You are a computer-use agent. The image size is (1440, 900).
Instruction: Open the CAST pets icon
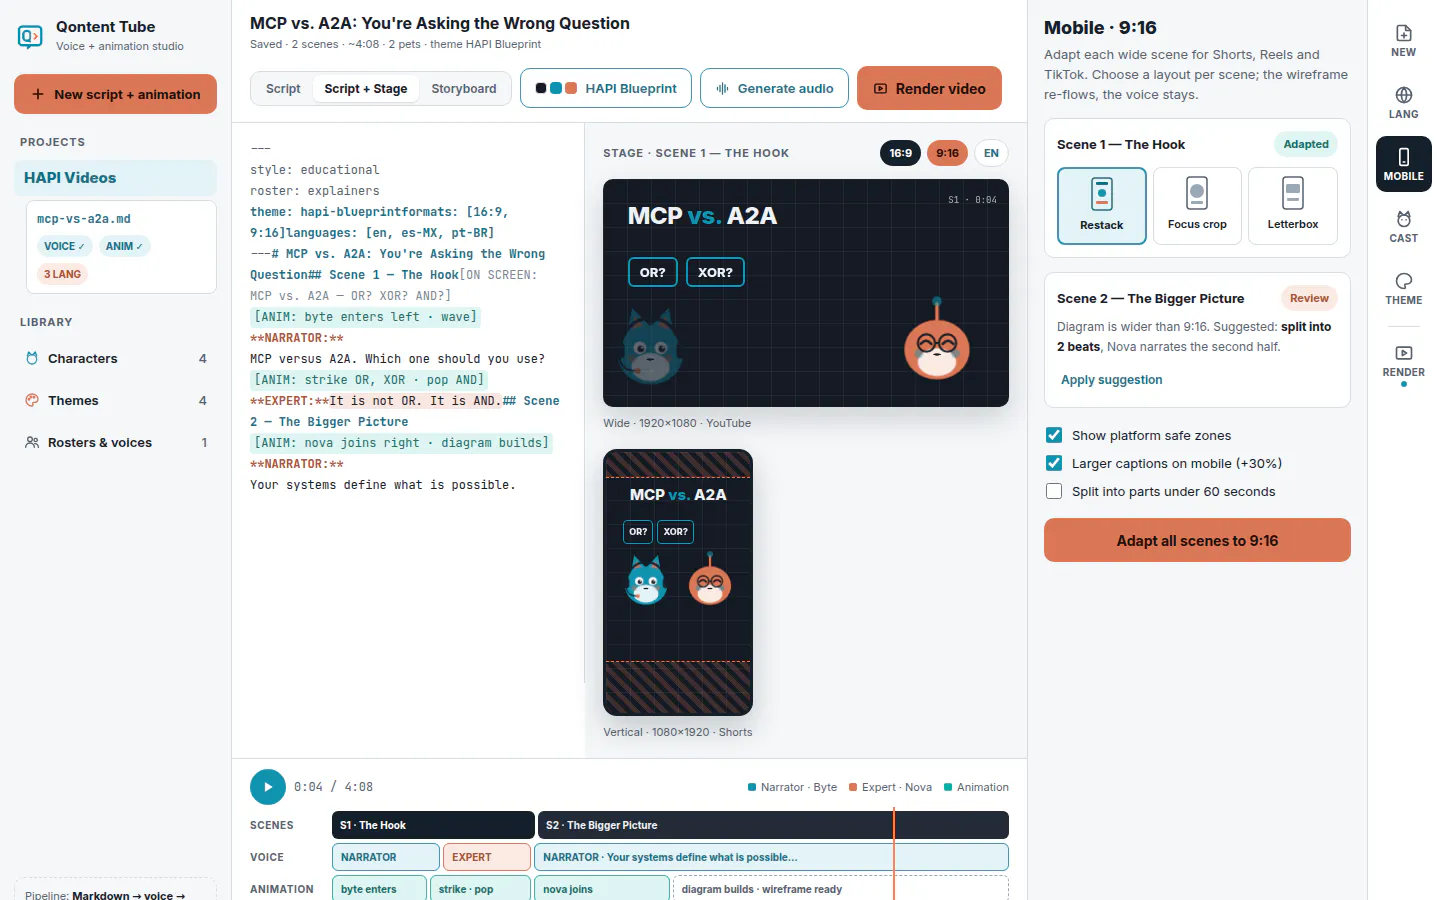[x=1403, y=227]
